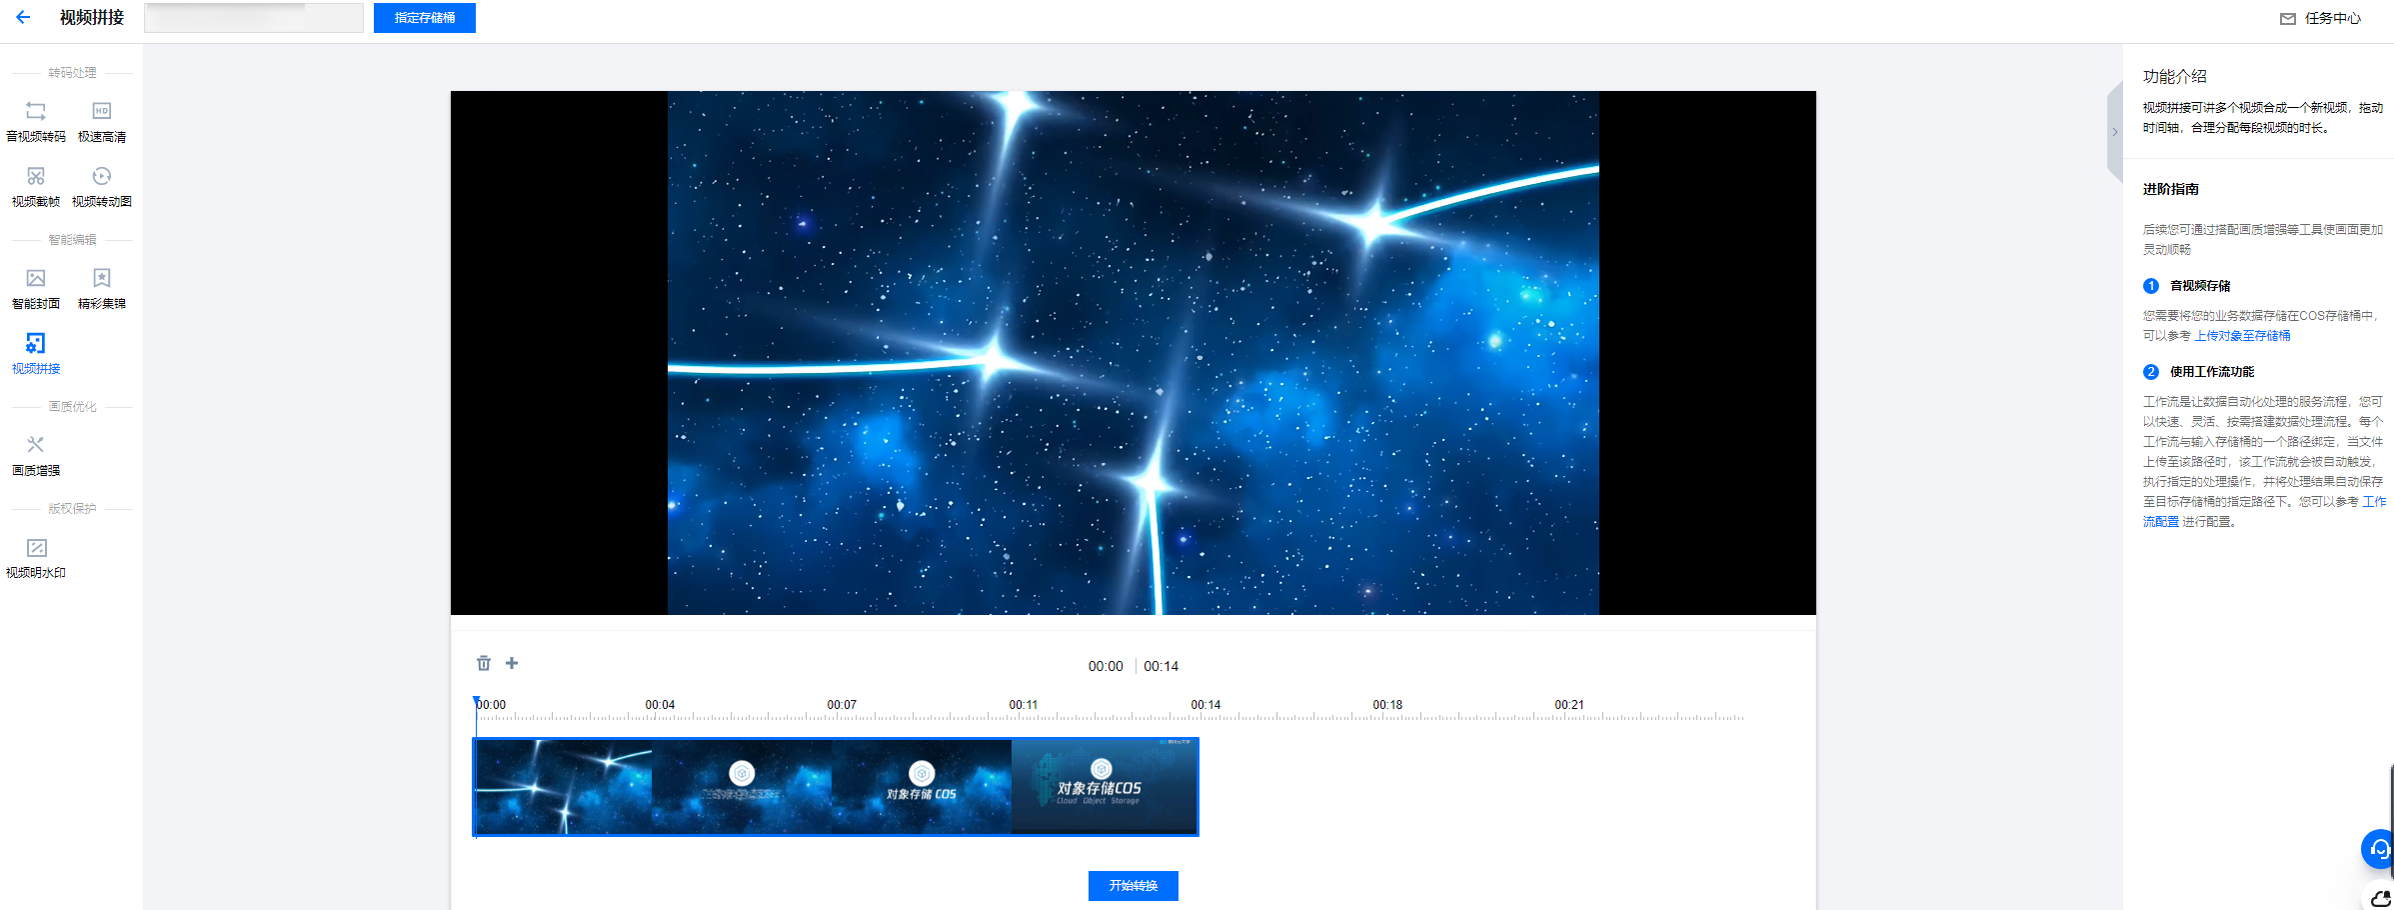The image size is (2394, 910).
Task: Open 任务中心
Action: [2320, 18]
